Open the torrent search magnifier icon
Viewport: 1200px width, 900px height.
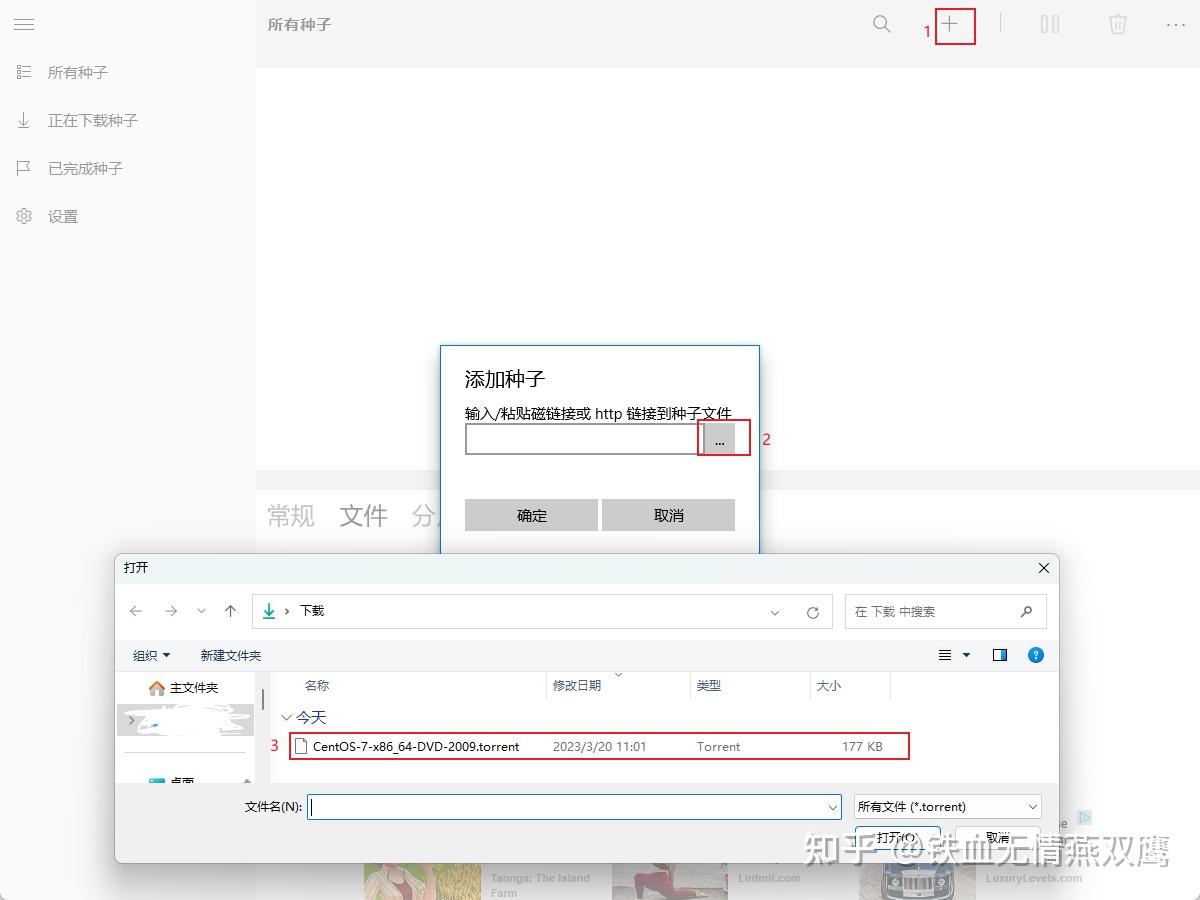(x=881, y=24)
